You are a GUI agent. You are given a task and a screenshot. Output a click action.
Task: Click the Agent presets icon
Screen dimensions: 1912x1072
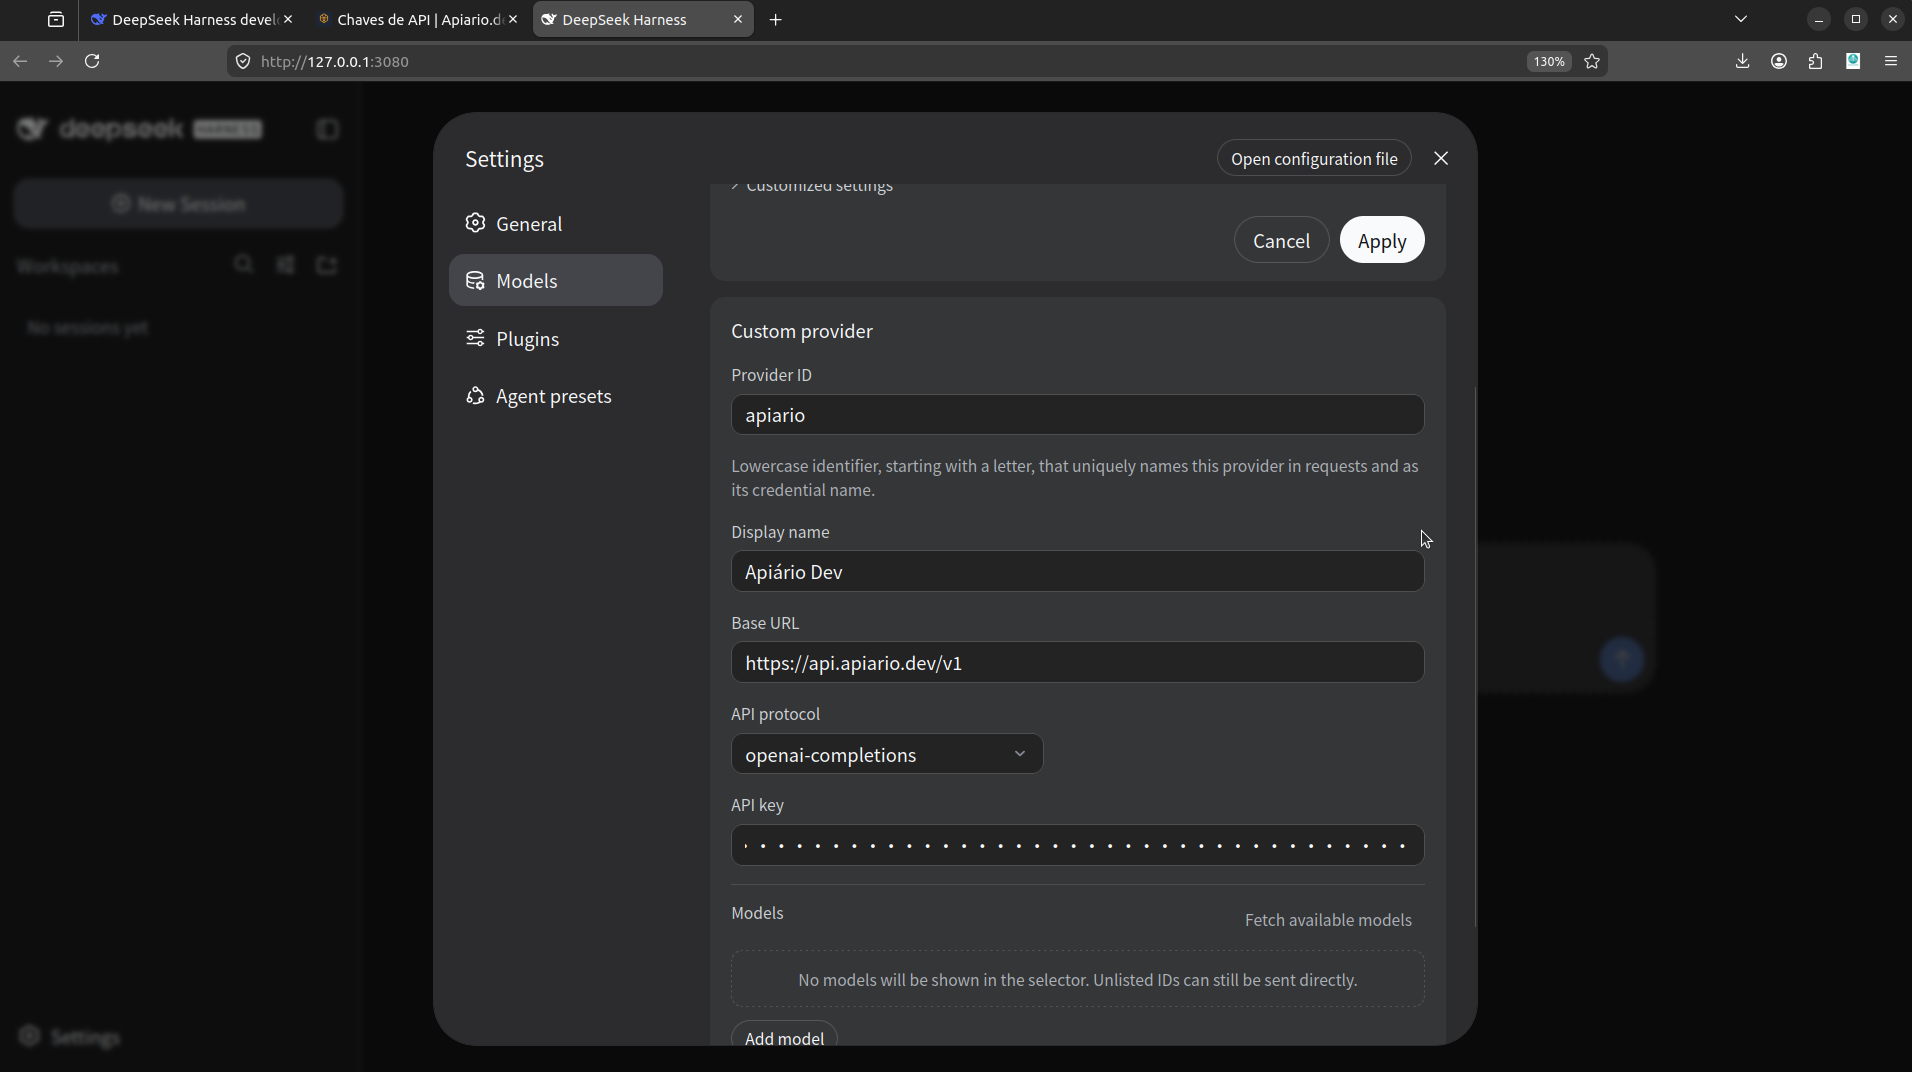click(475, 396)
